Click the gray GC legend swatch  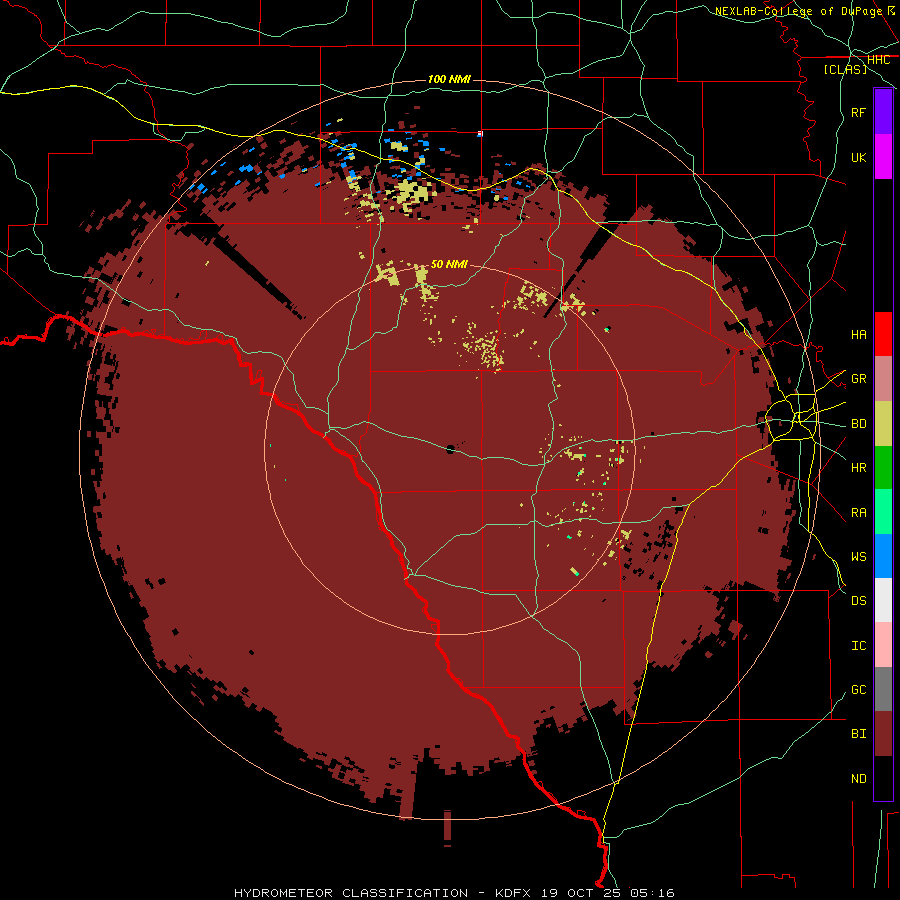point(883,689)
